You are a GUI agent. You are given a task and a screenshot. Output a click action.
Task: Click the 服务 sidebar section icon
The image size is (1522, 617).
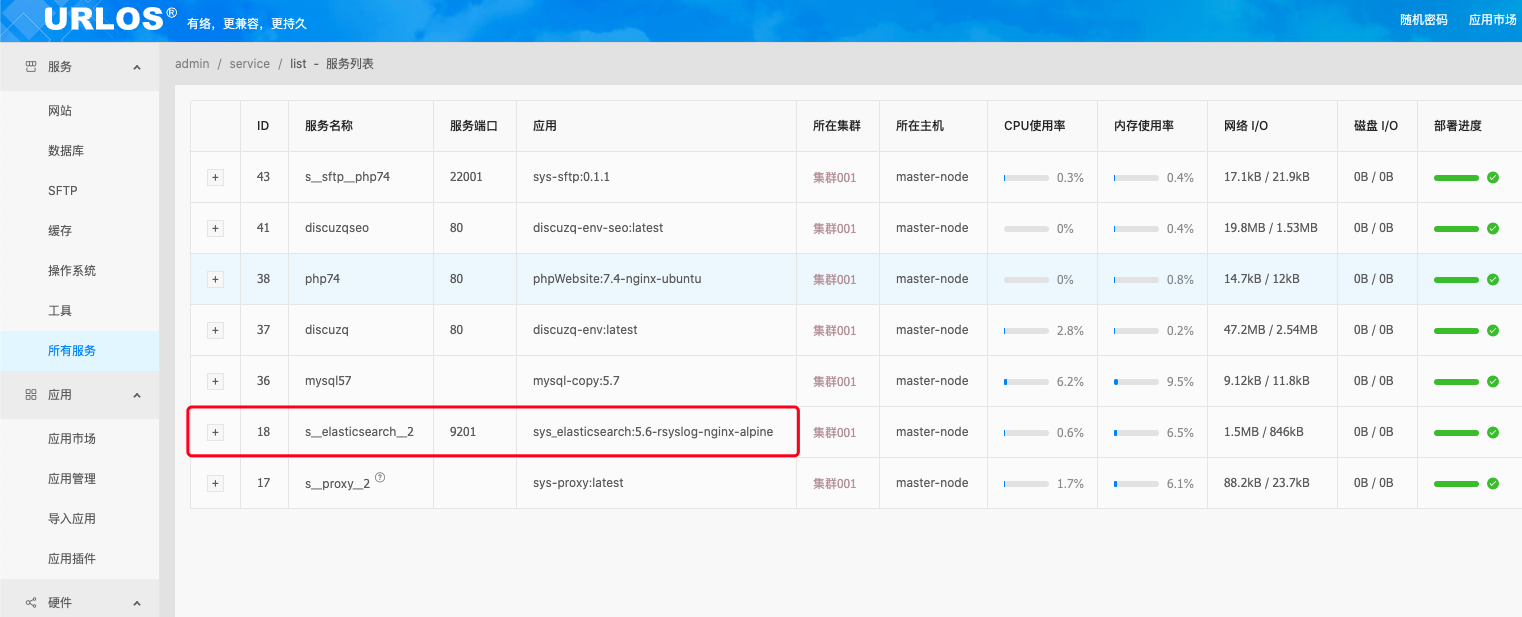pos(31,67)
